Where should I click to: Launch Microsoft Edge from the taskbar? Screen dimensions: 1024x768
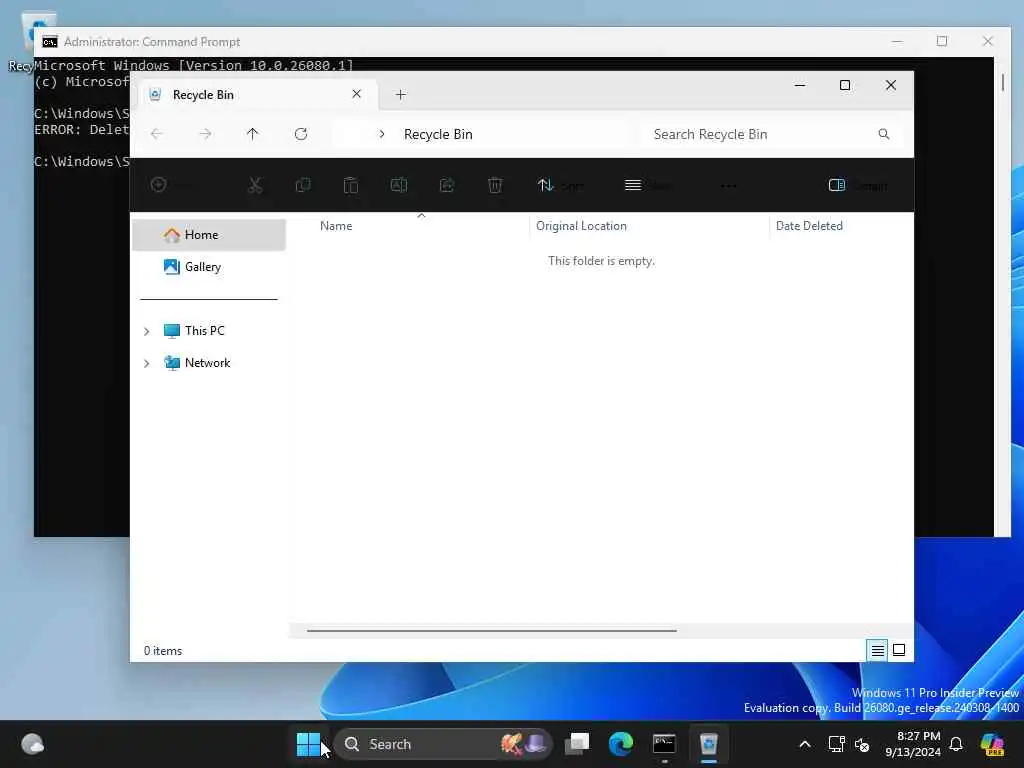[x=621, y=744]
